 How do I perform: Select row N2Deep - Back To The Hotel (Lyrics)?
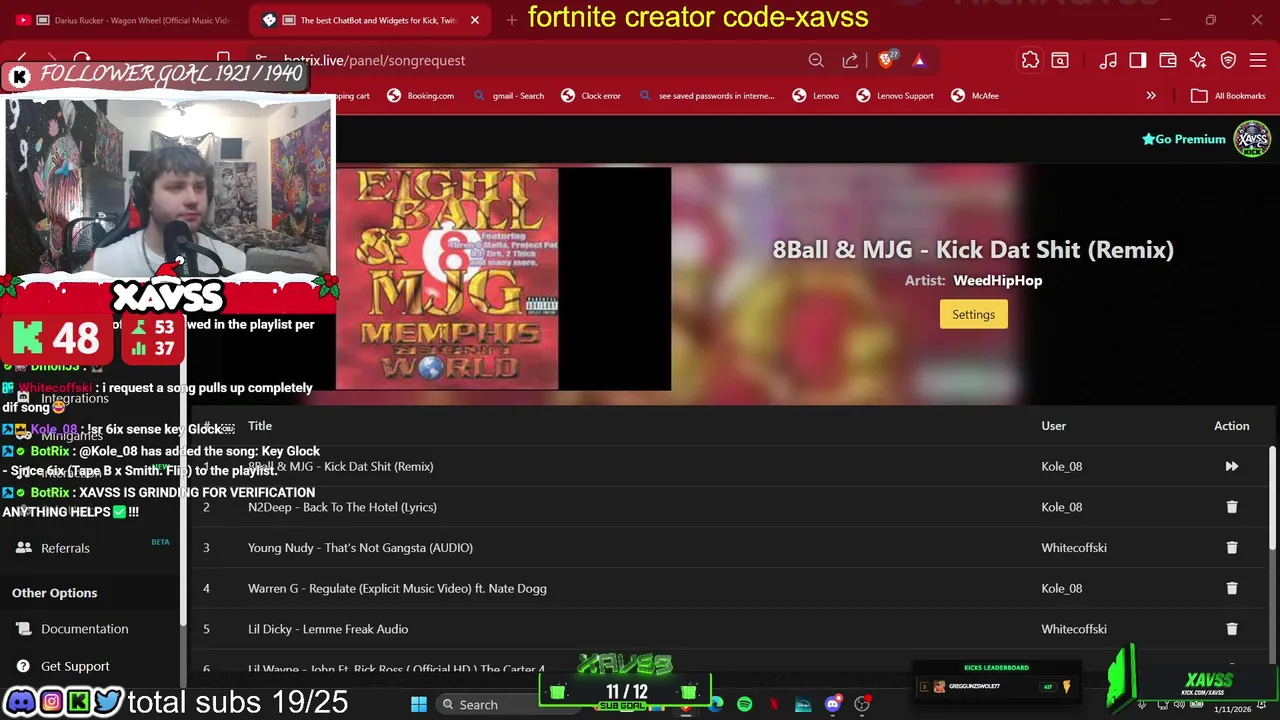pyautogui.click(x=728, y=507)
